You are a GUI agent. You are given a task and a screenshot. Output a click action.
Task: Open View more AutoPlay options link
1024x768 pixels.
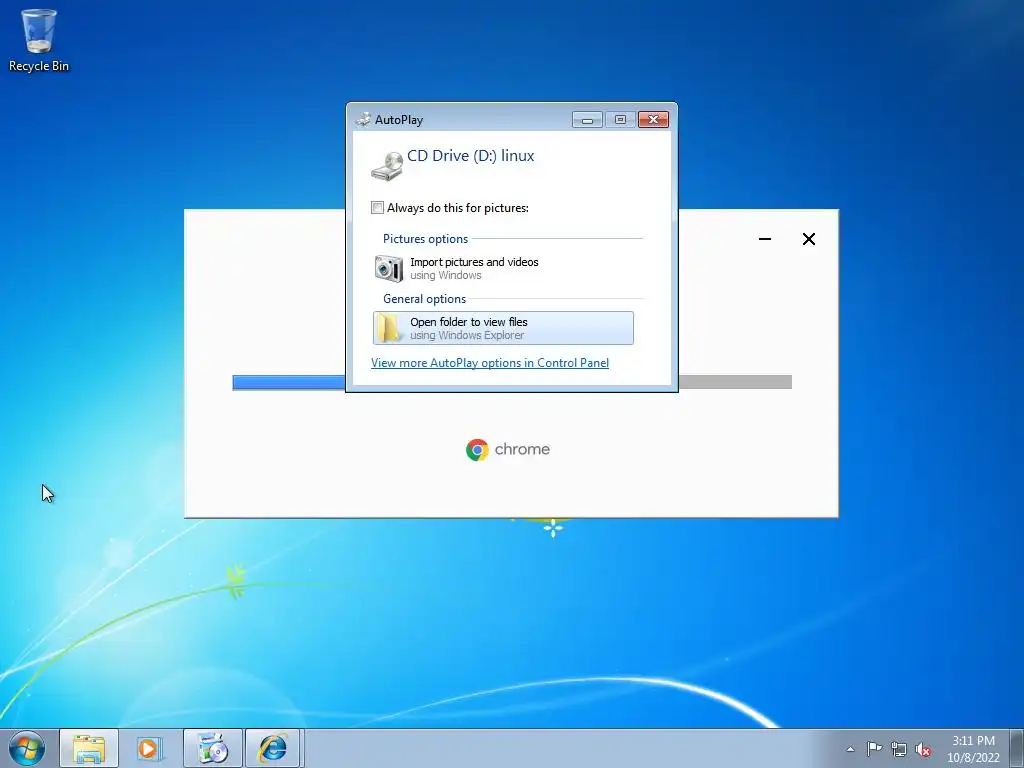tap(490, 363)
